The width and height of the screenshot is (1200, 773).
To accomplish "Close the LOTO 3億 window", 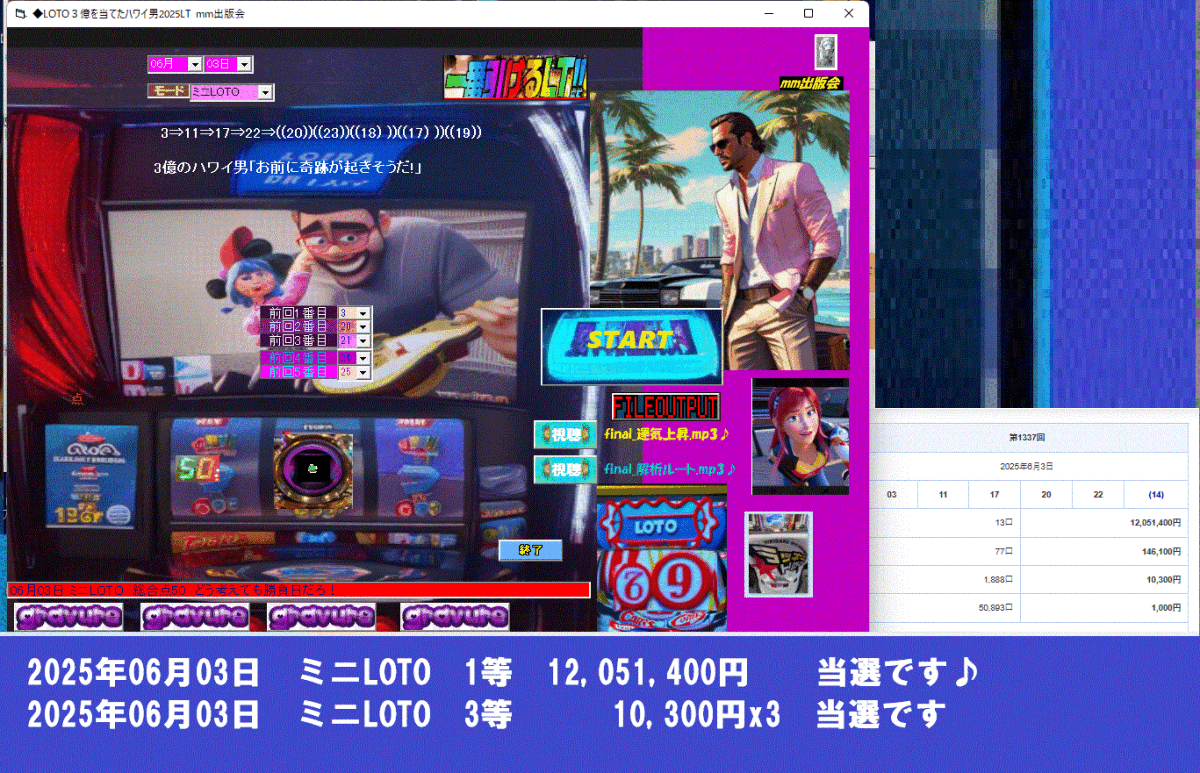I will (x=849, y=14).
